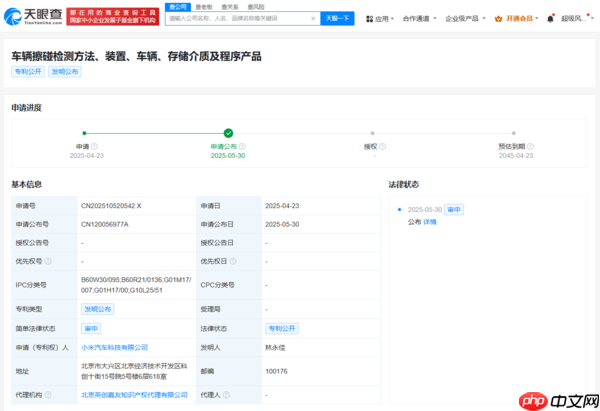600x411 pixels.
Task: Switch to the 查公司 search tab
Action: (177, 6)
